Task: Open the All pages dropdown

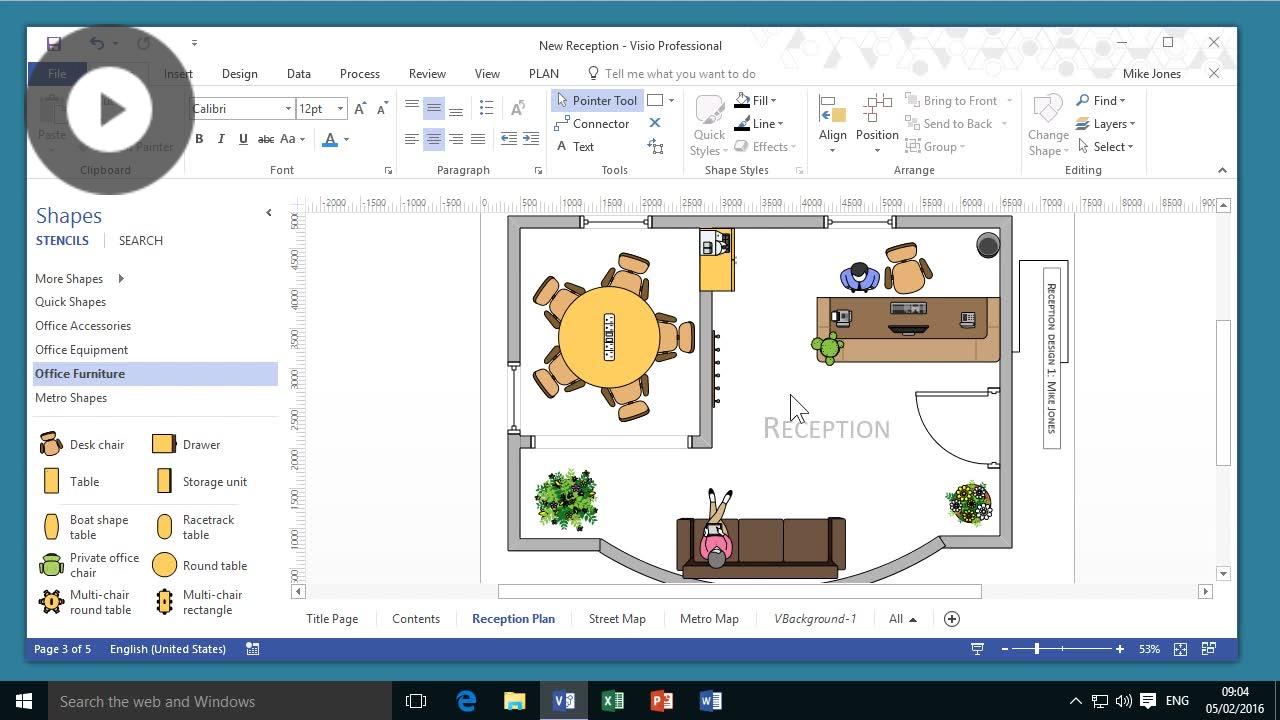Action: click(900, 618)
